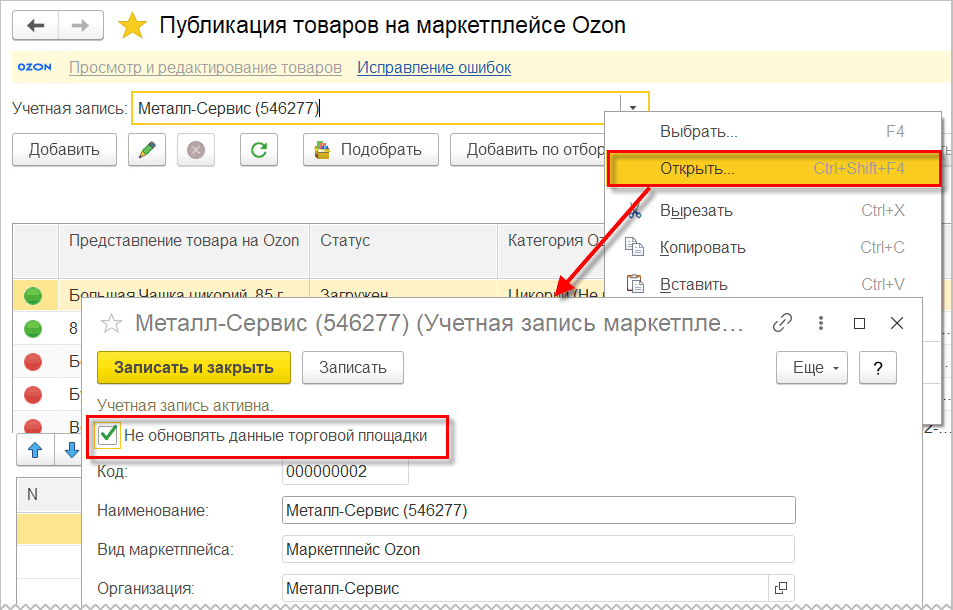Click the grey delete mark icon button
The height and width of the screenshot is (610, 953).
point(196,149)
